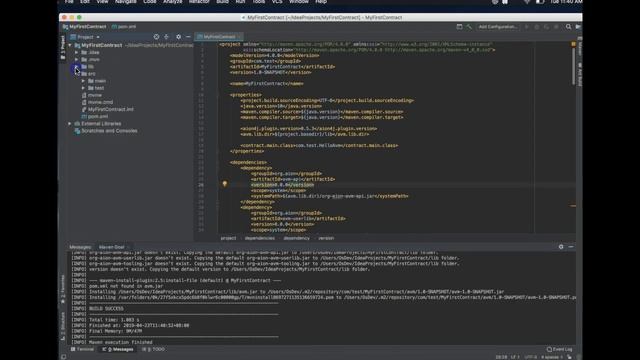640x360 pixels.
Task: Click the 'Maven execution finished' output line
Action: (x=120, y=342)
